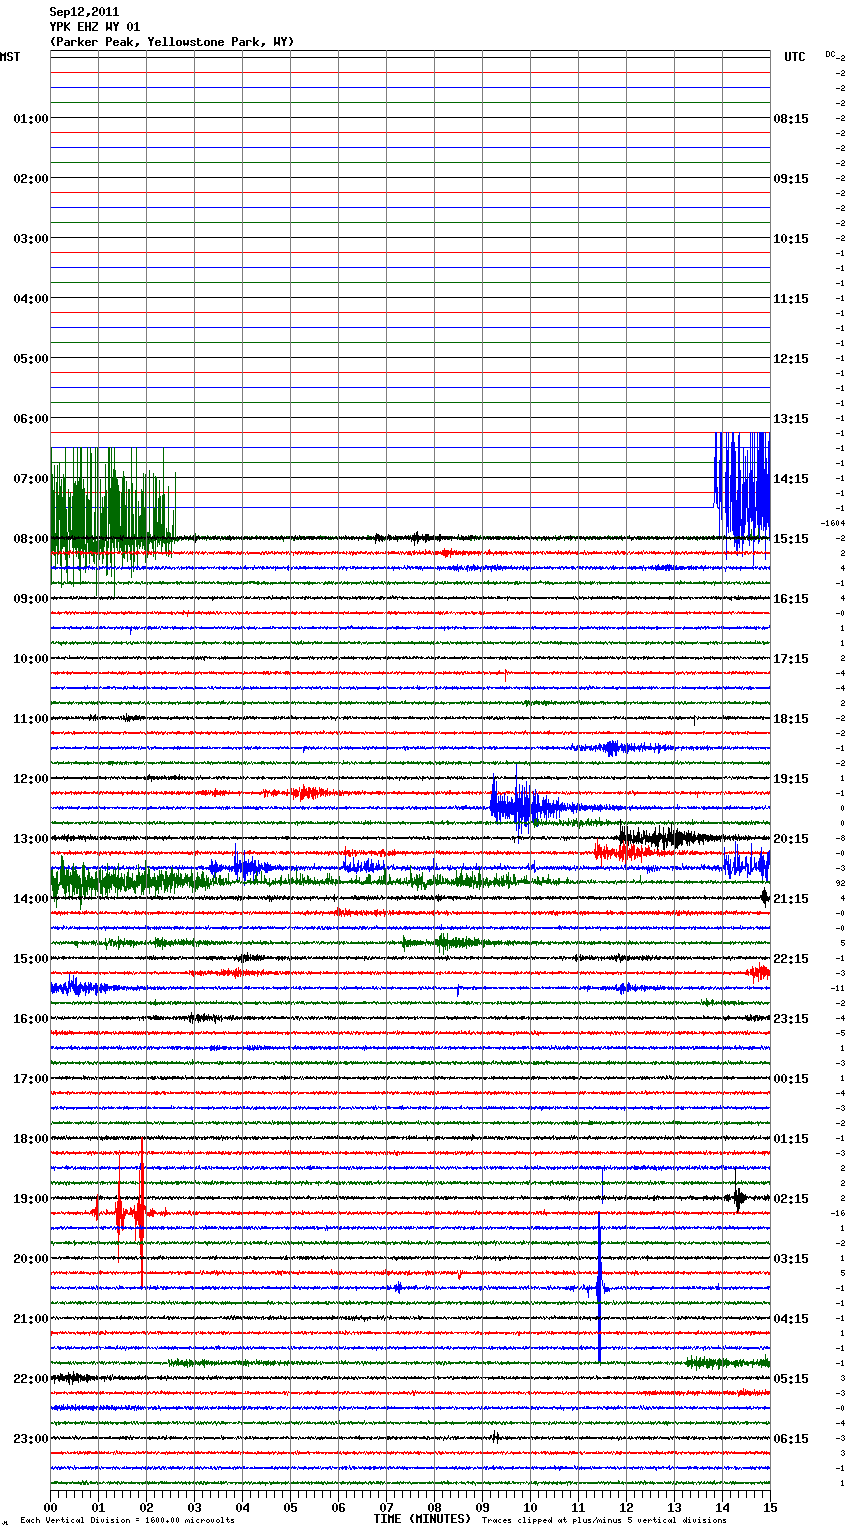Click the "TIME (MINUTES)" axis title
This screenshot has width=850, height=1534.
click(422, 1519)
